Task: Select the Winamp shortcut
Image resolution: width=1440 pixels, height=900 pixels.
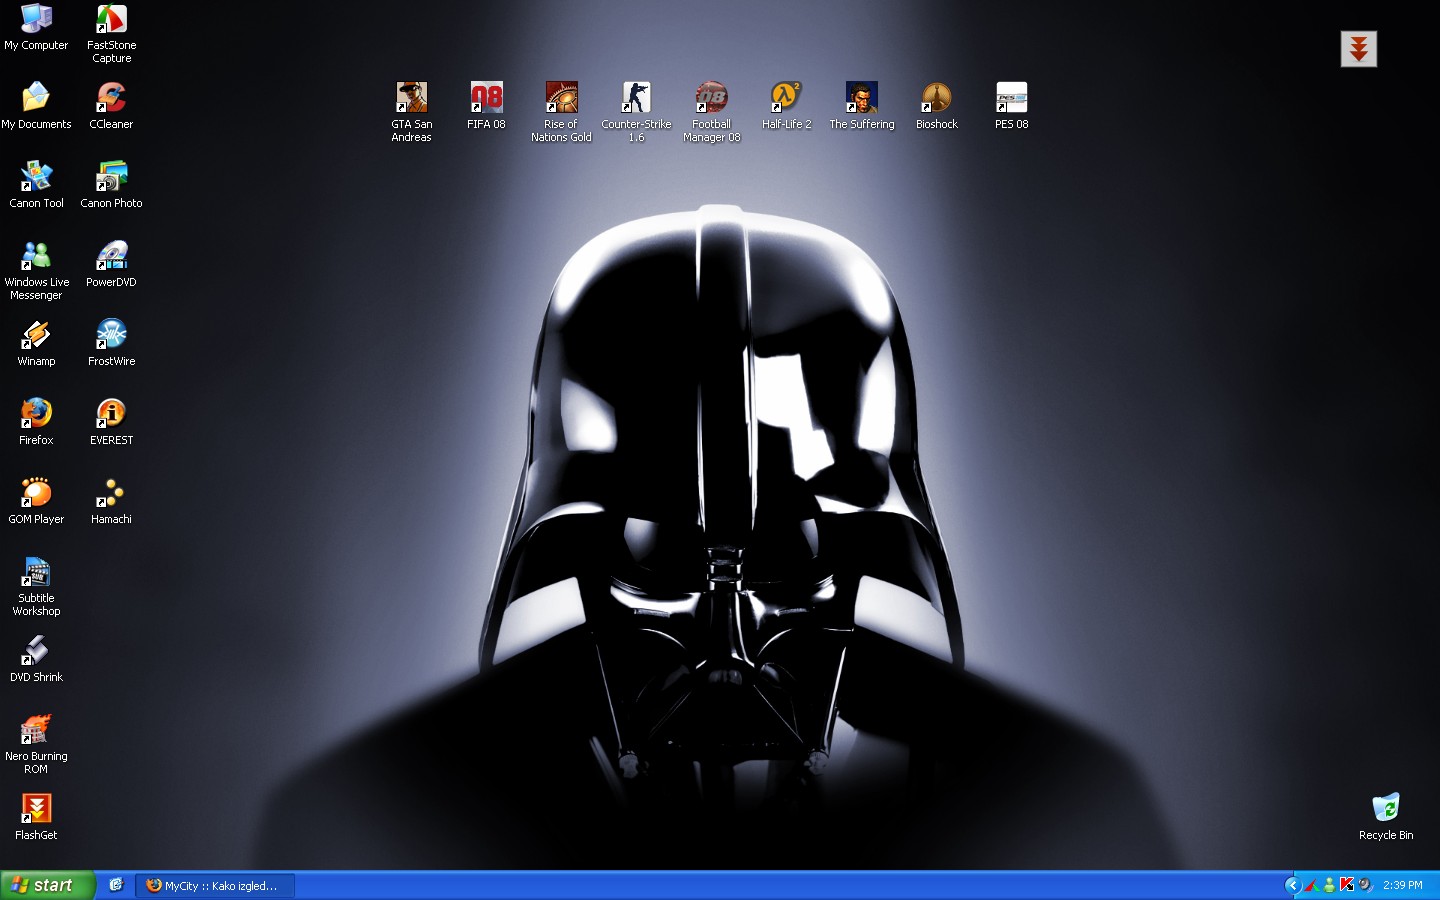Action: pyautogui.click(x=36, y=343)
